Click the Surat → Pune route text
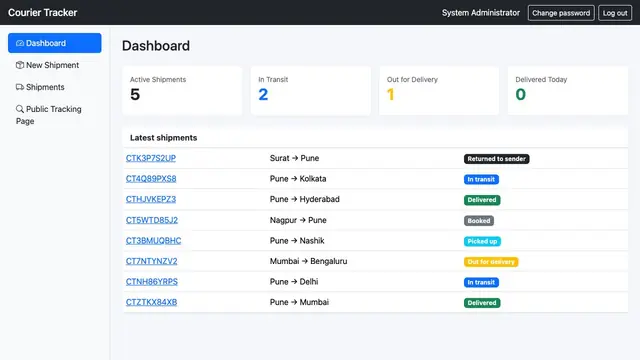 [294, 158]
